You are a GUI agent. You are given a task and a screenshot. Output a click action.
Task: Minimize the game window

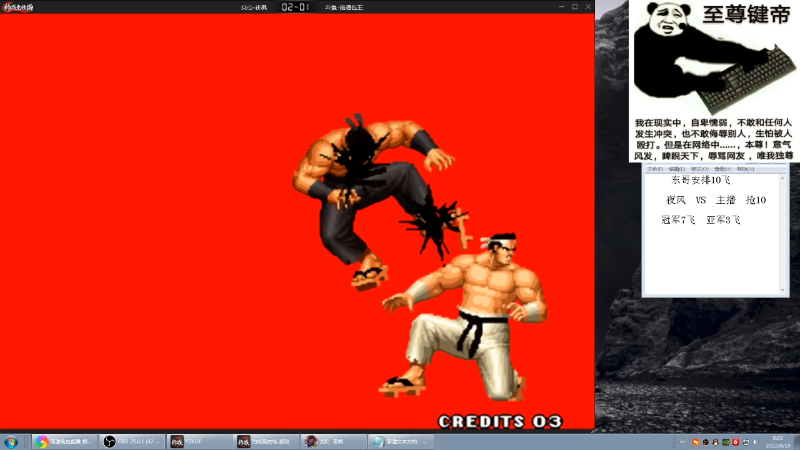click(x=561, y=7)
